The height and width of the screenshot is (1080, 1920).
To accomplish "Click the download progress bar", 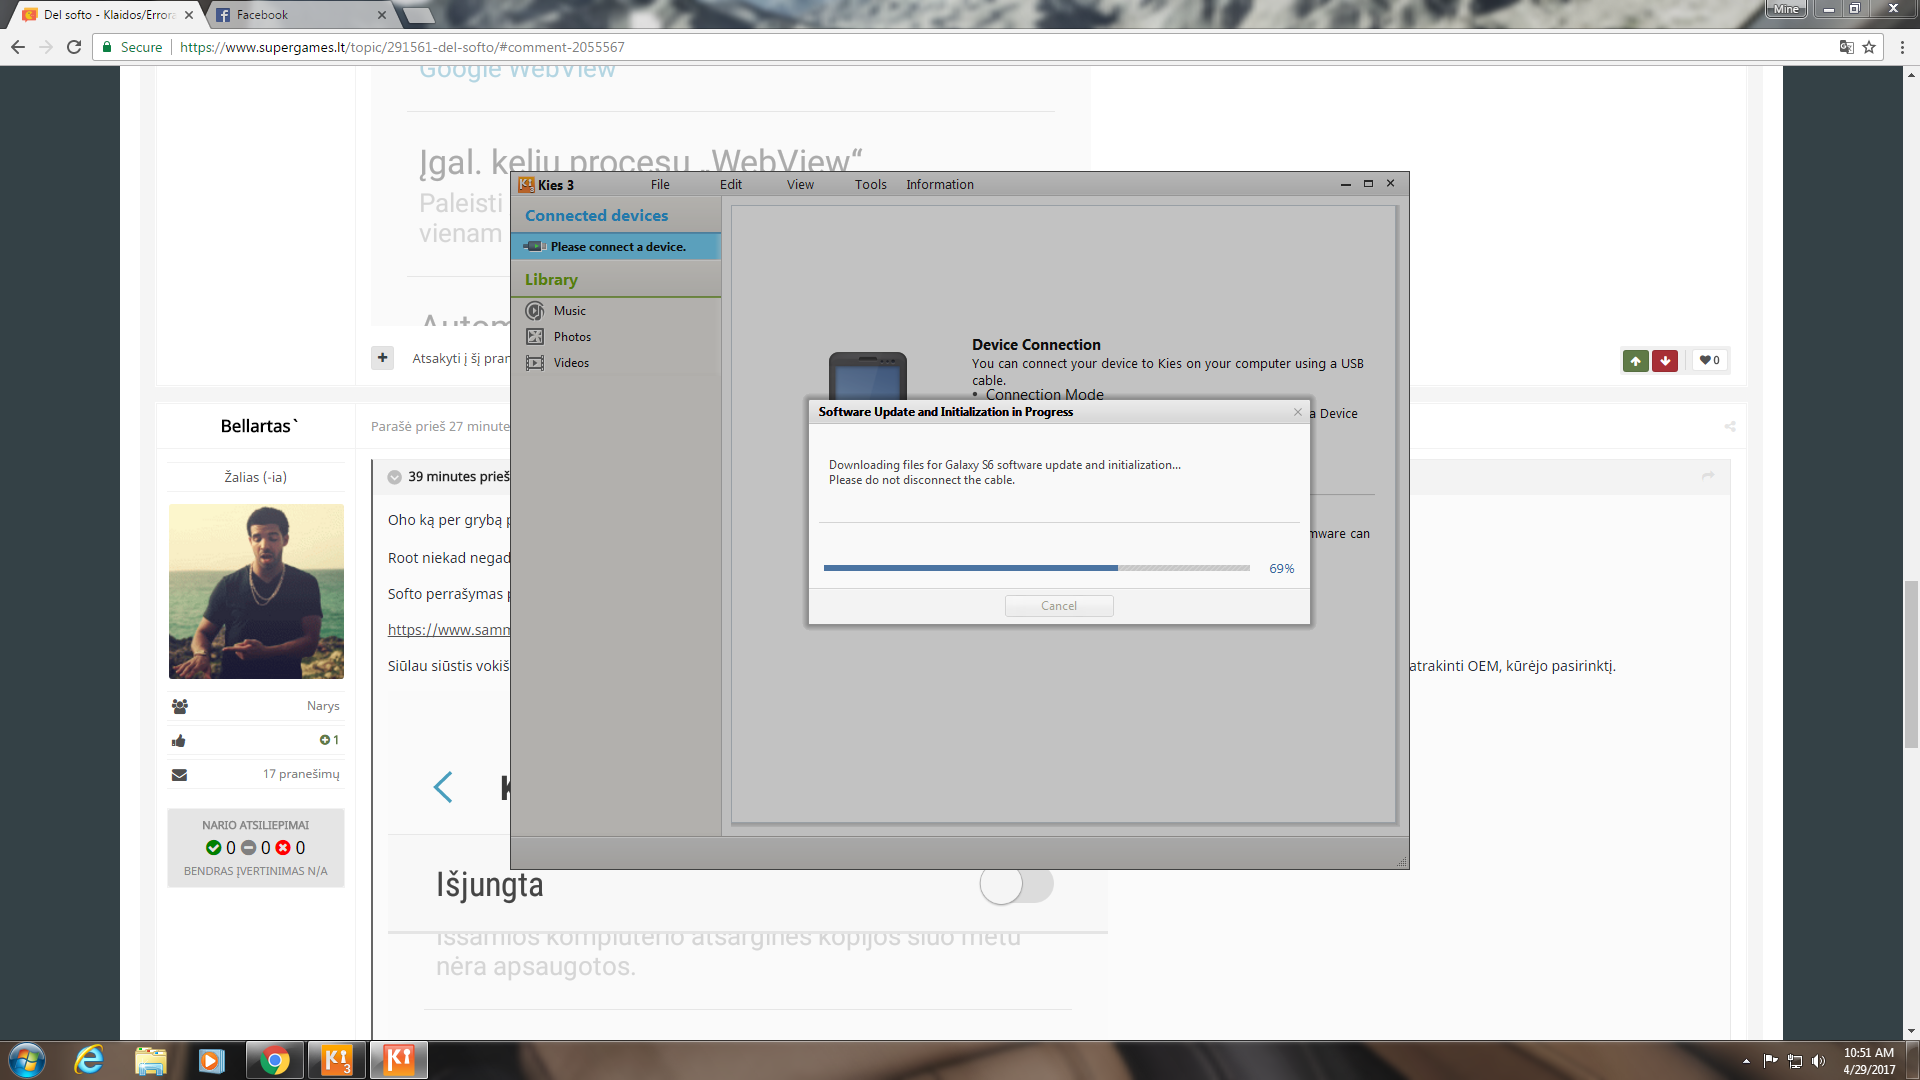I will point(1036,568).
